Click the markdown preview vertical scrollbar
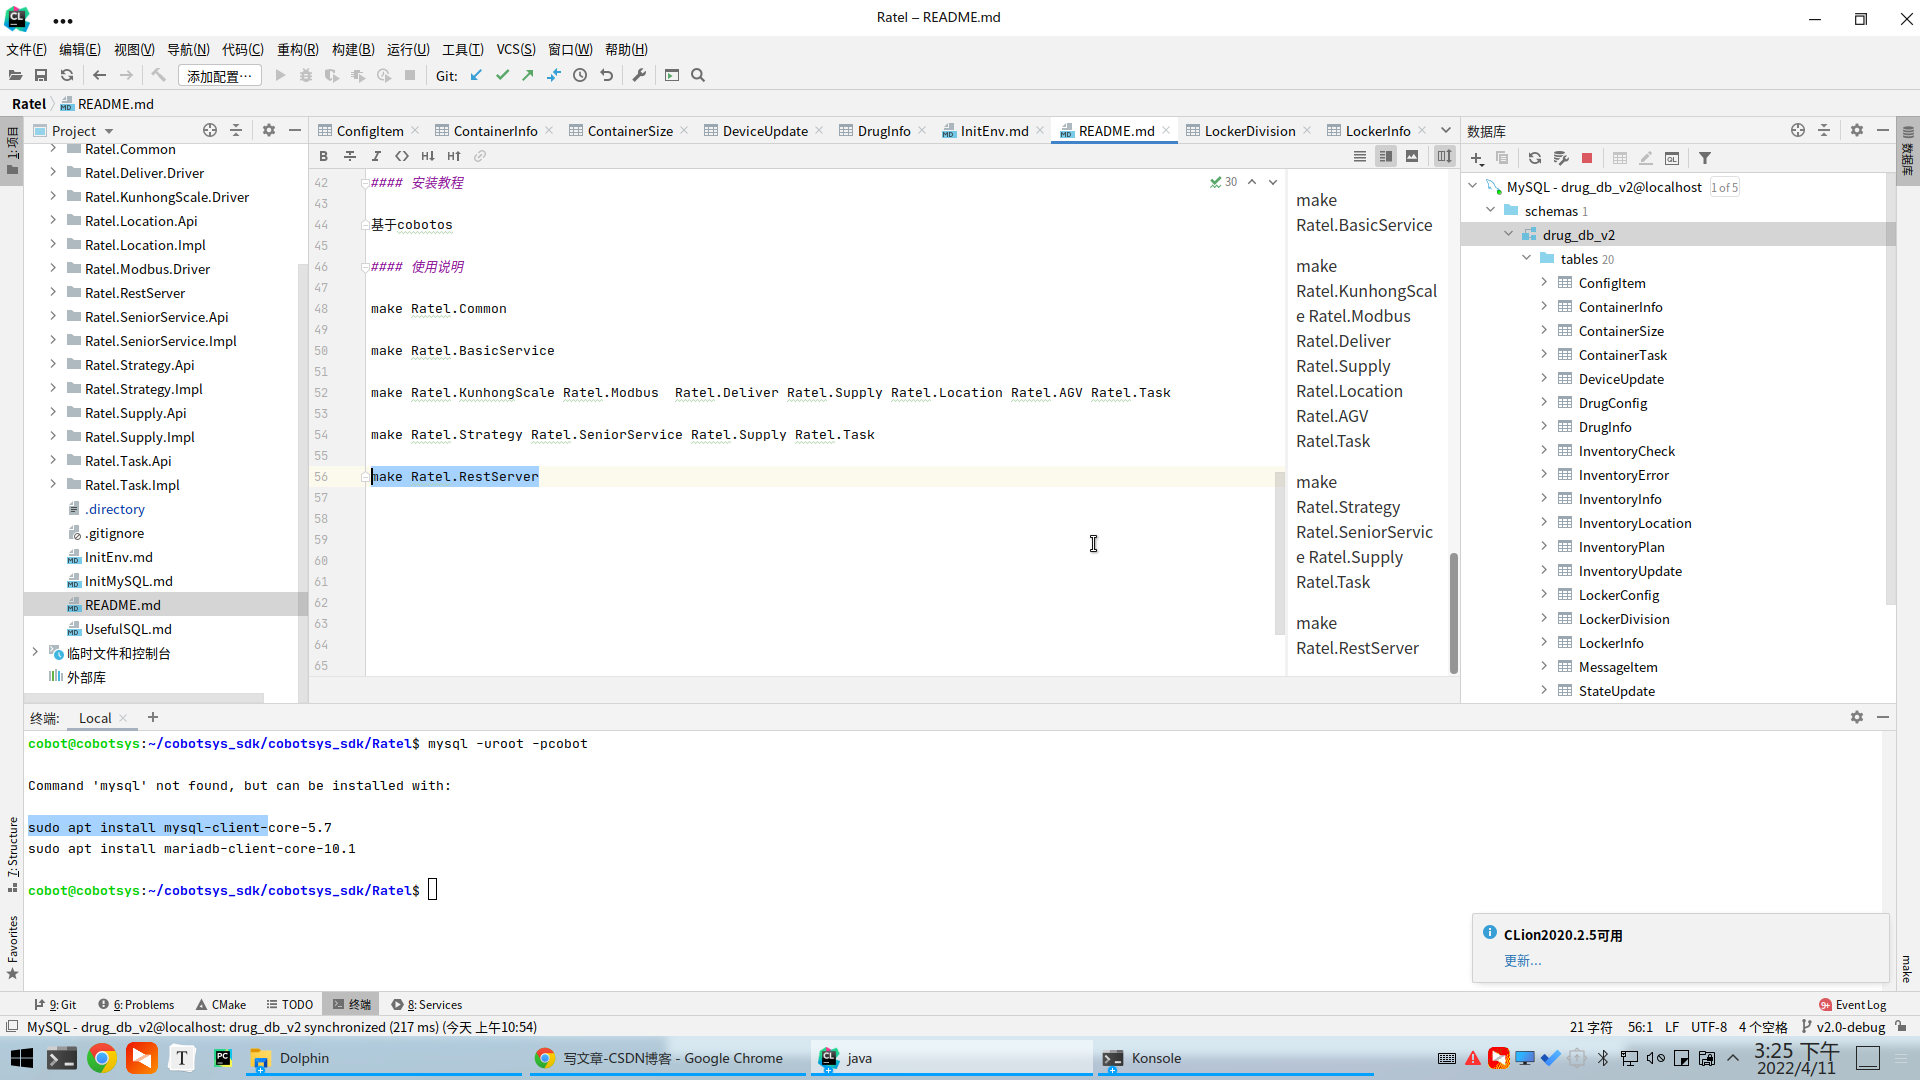The image size is (1920, 1080). 1453,610
